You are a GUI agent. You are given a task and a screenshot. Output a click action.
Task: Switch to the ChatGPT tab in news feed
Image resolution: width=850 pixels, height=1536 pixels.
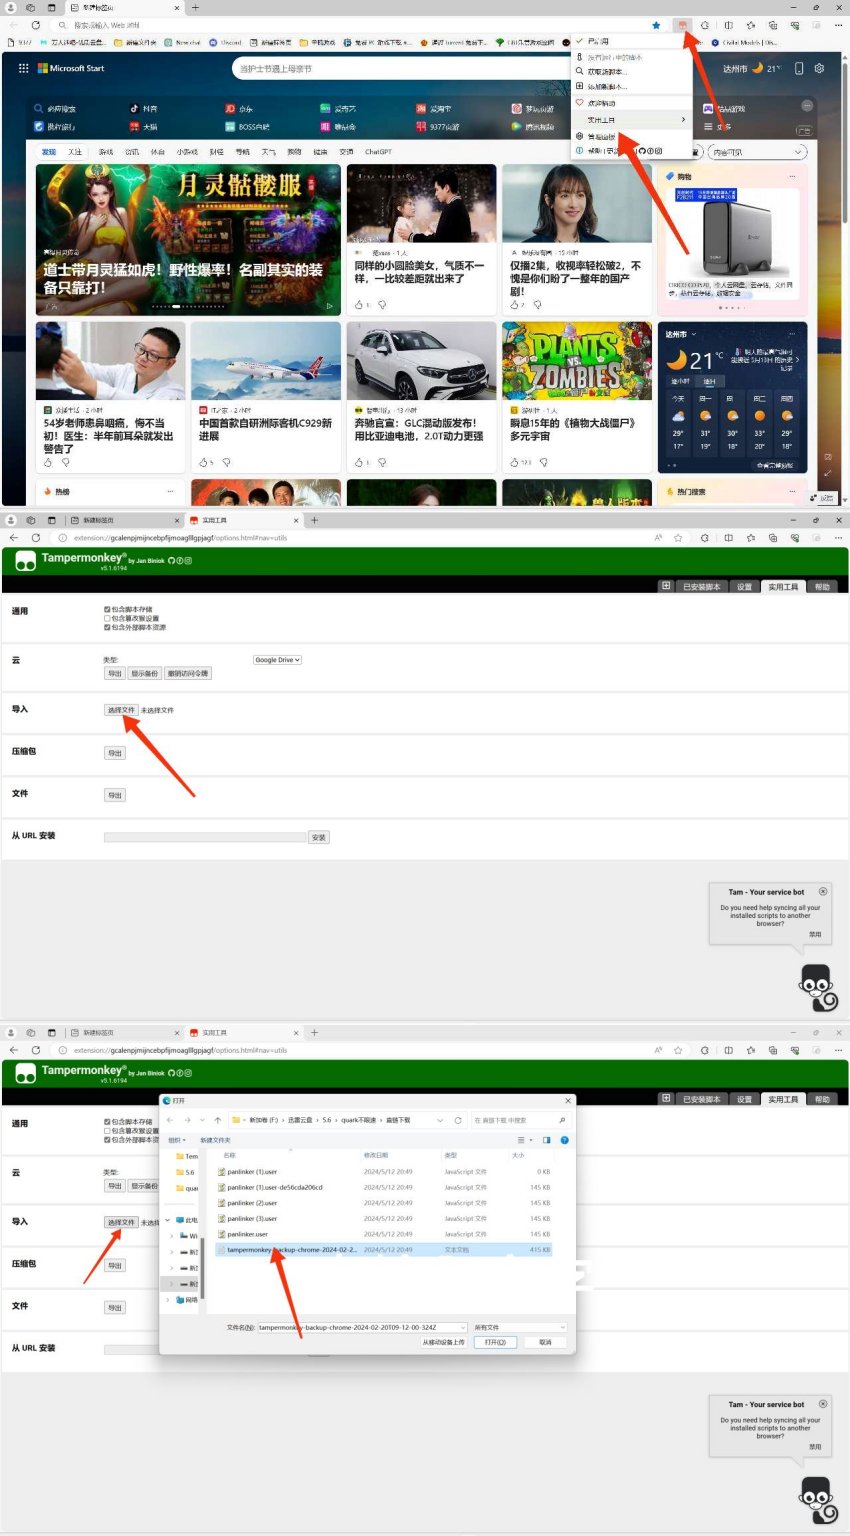[x=378, y=152]
